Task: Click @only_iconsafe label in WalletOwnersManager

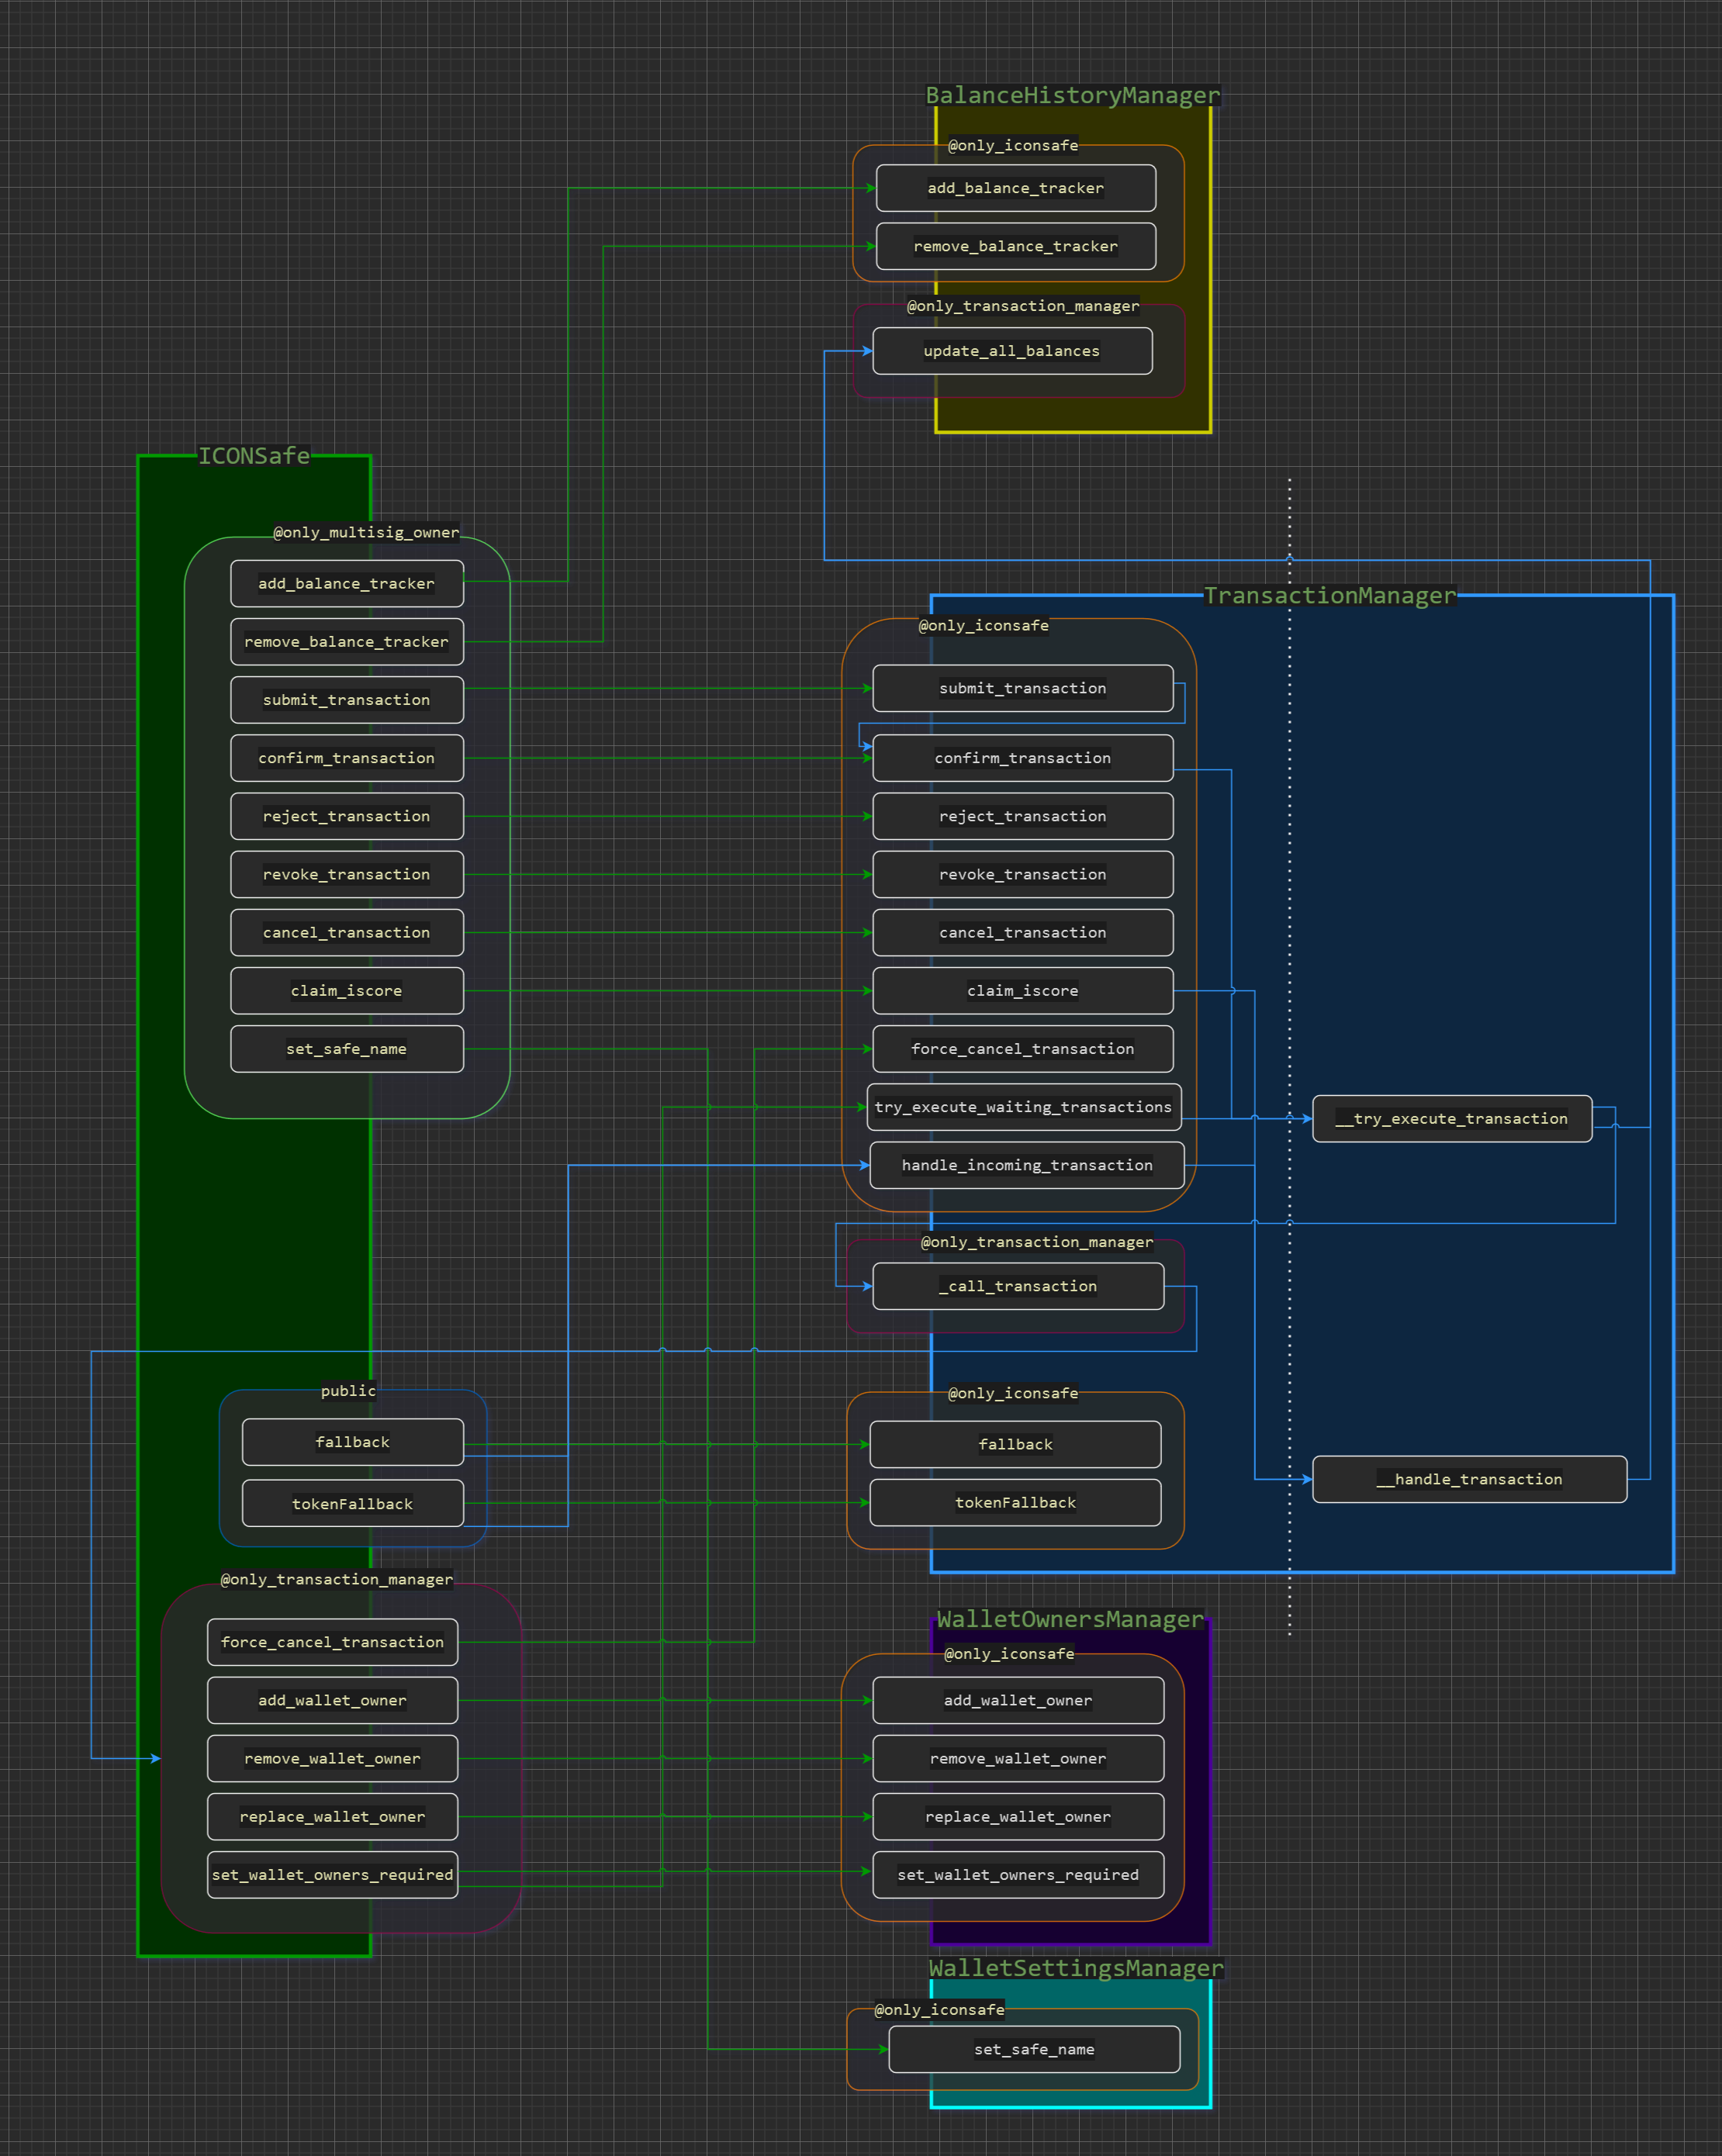Action: [x=1009, y=1654]
